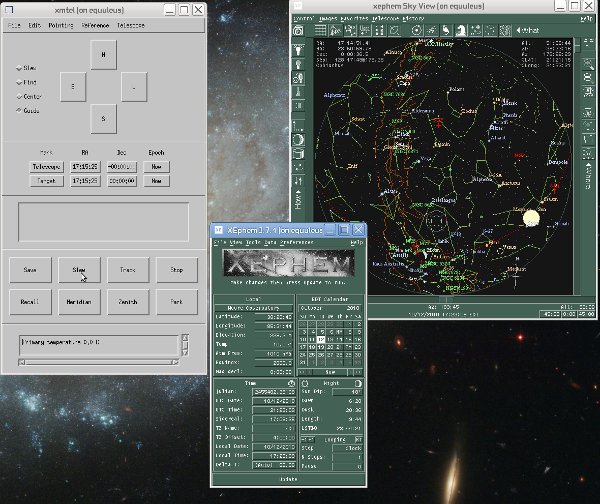600x504 pixels.
Task: Open the Favorites menu in Sky View
Action: point(354,18)
